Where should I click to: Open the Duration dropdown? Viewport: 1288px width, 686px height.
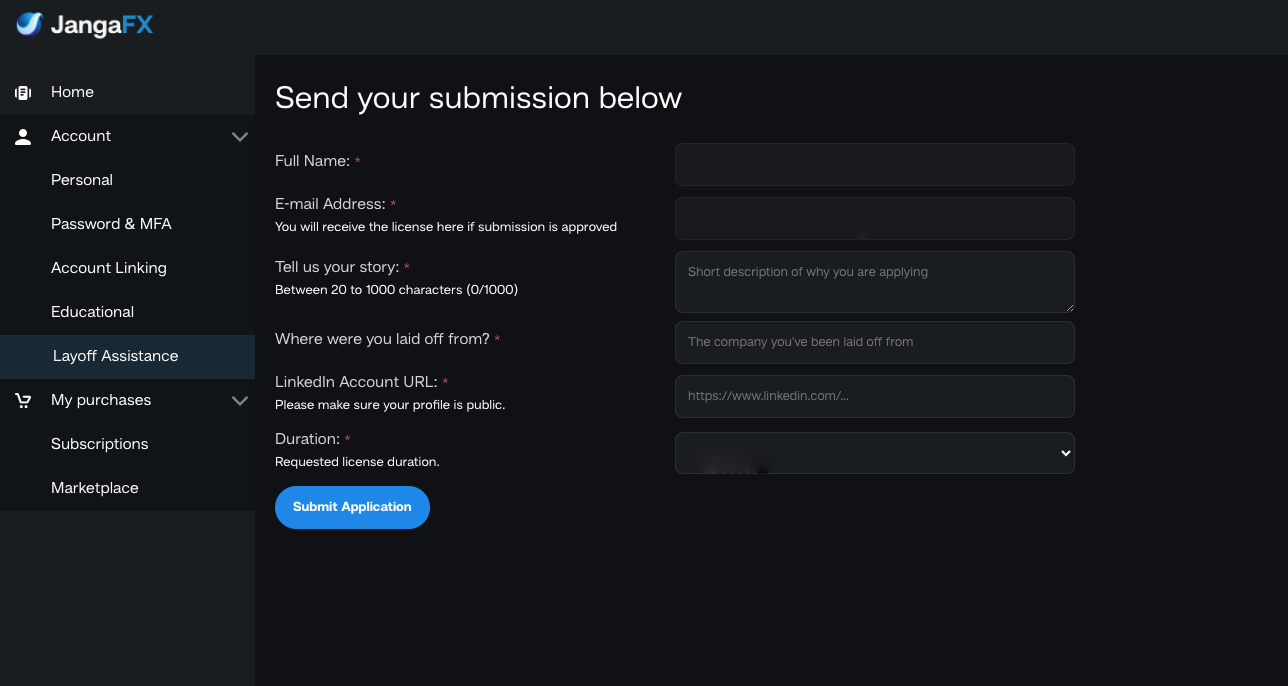pos(874,453)
